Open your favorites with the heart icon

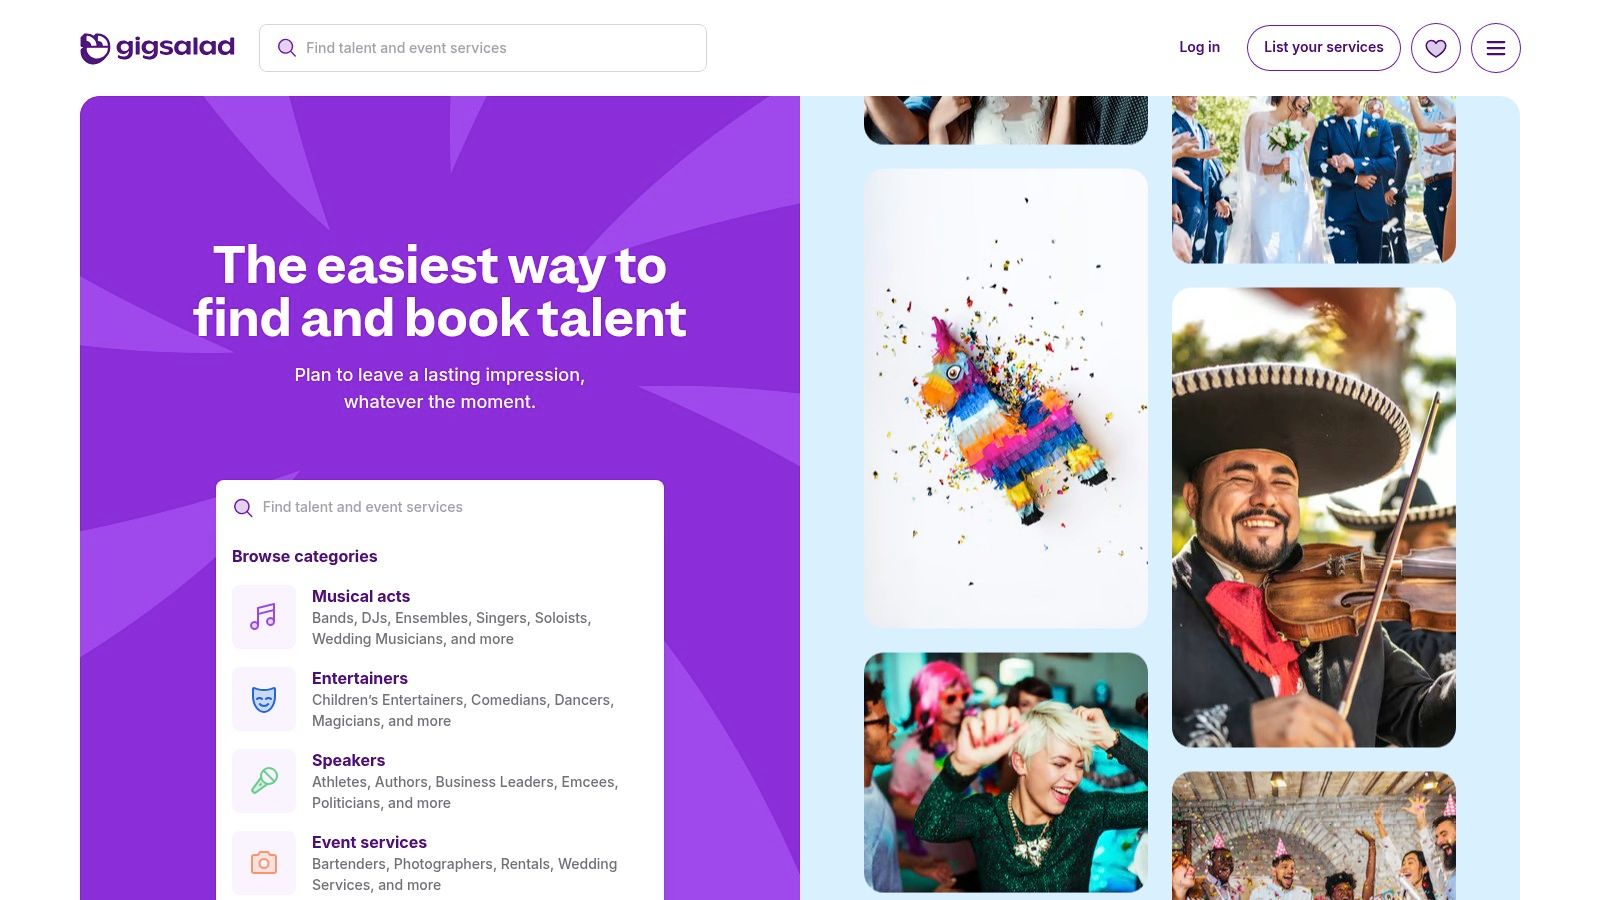point(1436,47)
